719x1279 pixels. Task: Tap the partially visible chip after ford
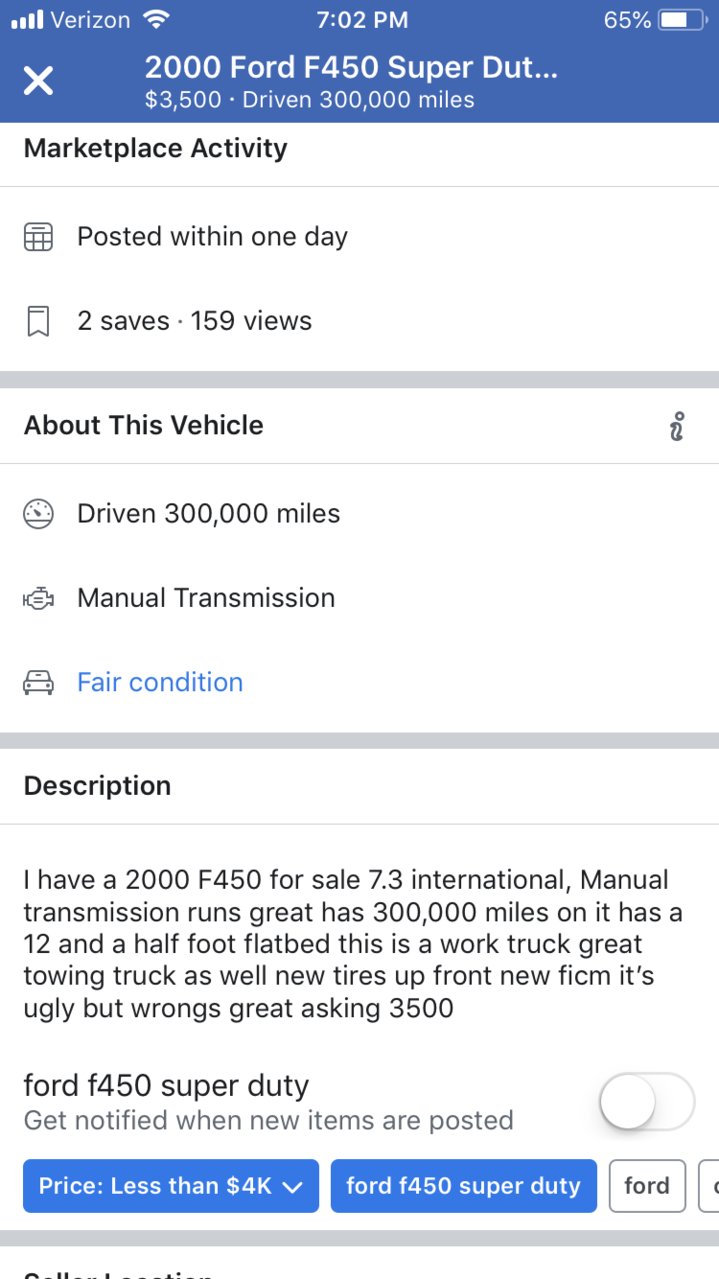click(x=708, y=1186)
